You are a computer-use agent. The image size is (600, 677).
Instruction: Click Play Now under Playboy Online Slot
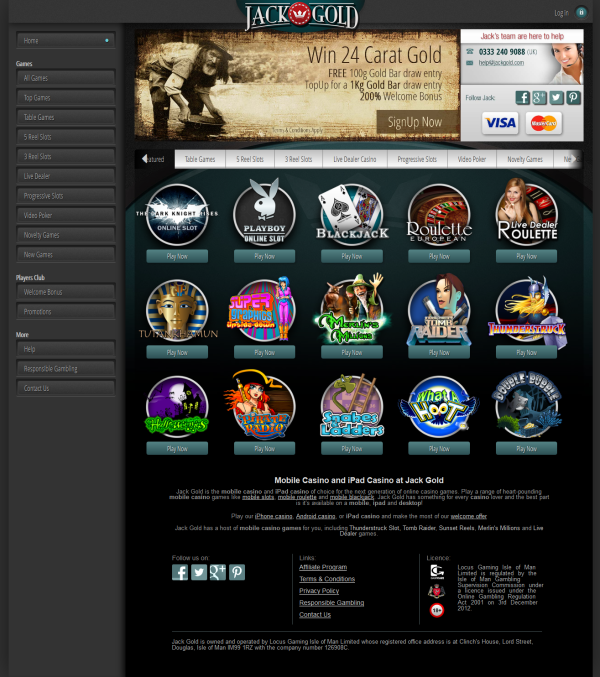coord(264,256)
